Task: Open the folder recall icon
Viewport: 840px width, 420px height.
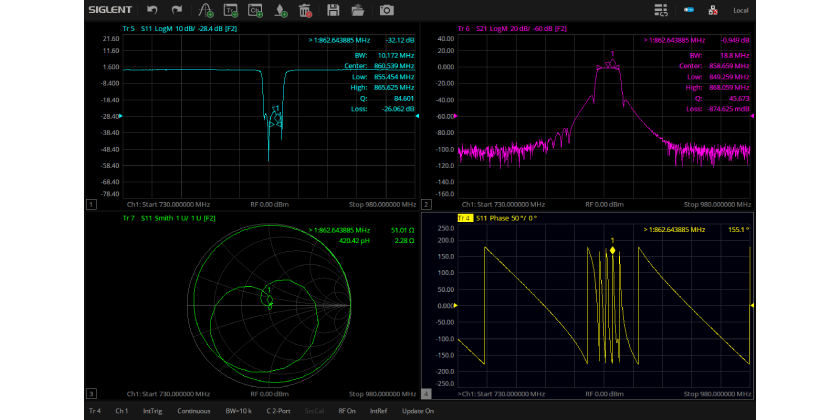Action: (x=358, y=10)
